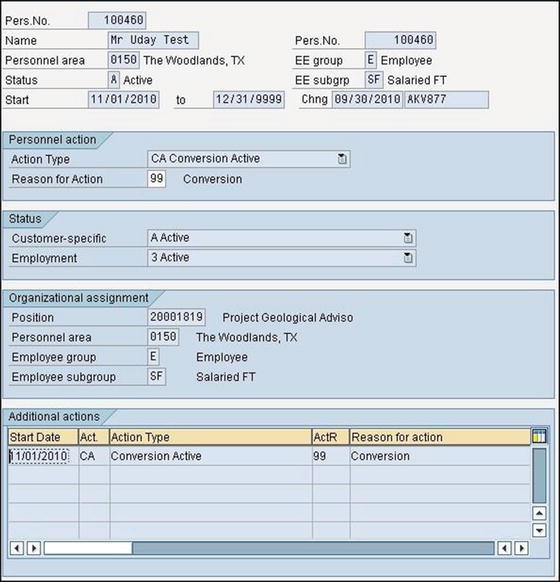The height and width of the screenshot is (582, 560).
Task: Click the far-right horizontal scroll left arrow
Action: click(504, 548)
